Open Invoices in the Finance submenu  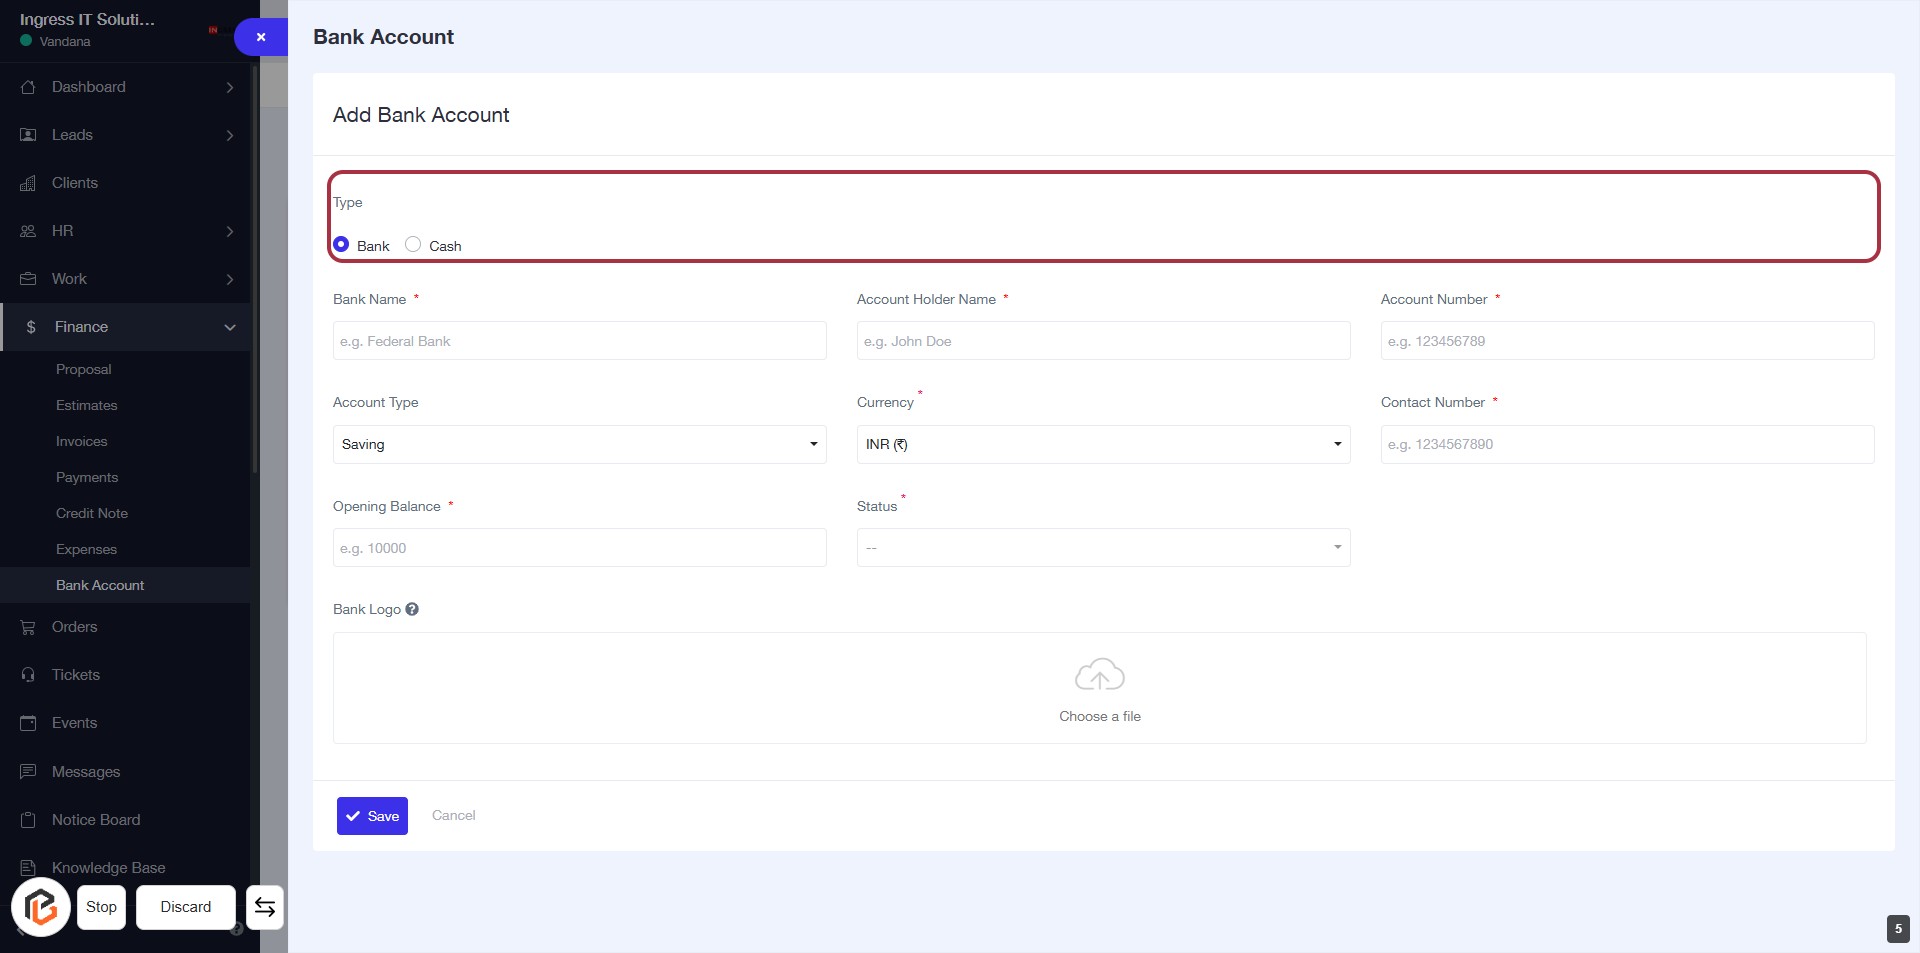(81, 441)
